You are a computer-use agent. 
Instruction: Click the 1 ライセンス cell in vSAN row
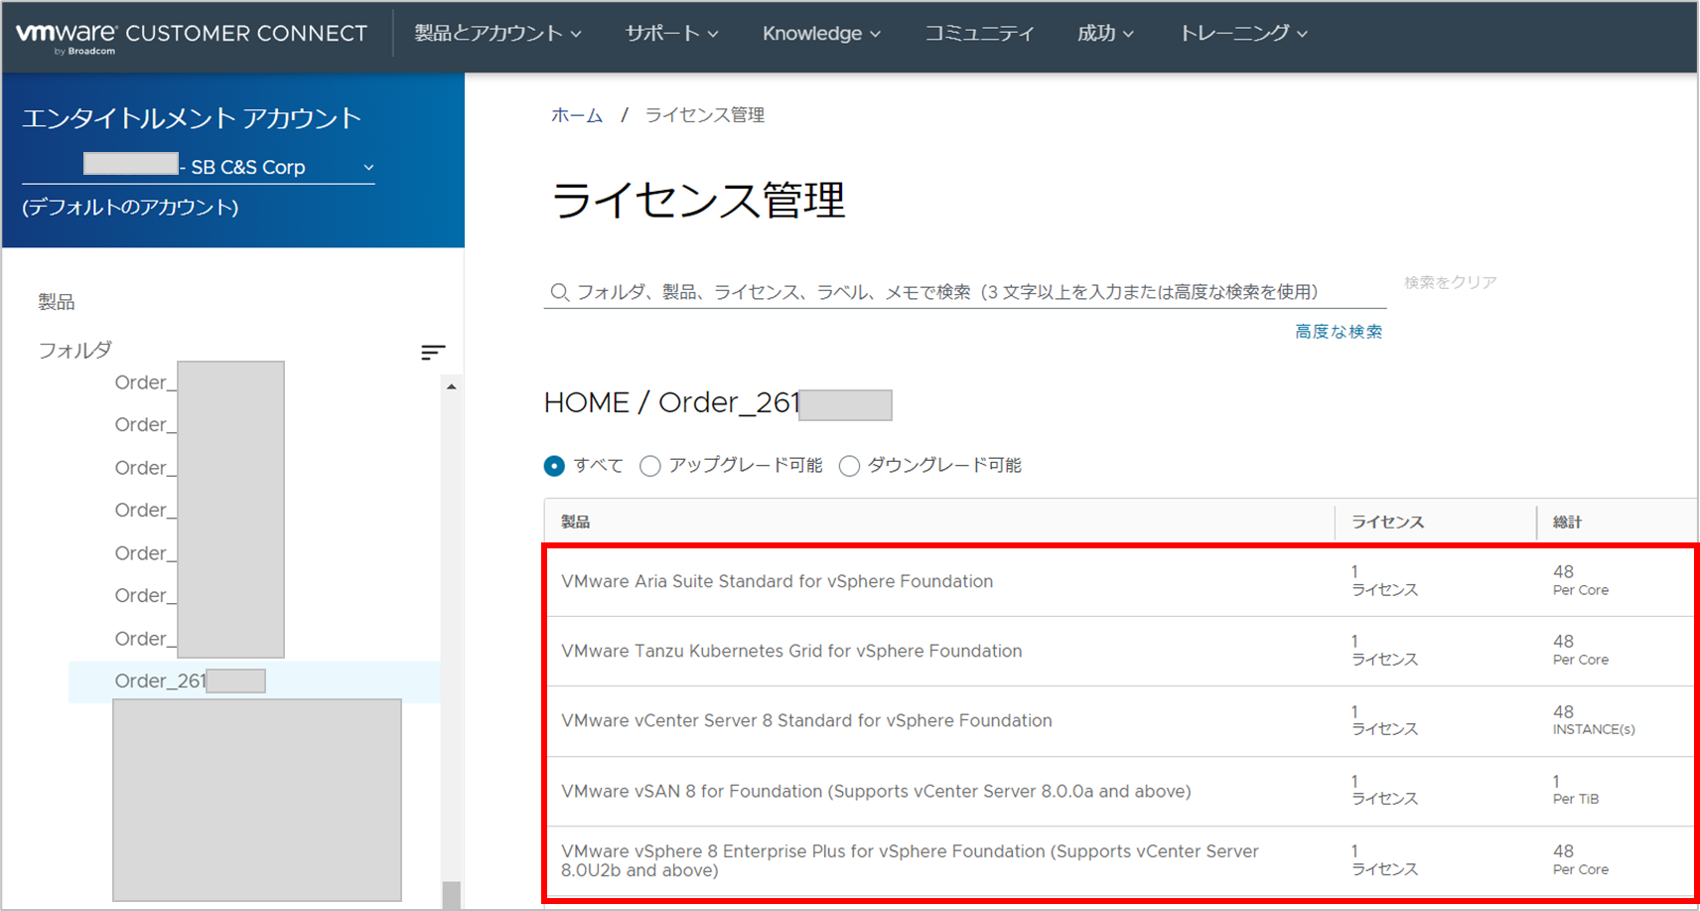[x=1384, y=790]
